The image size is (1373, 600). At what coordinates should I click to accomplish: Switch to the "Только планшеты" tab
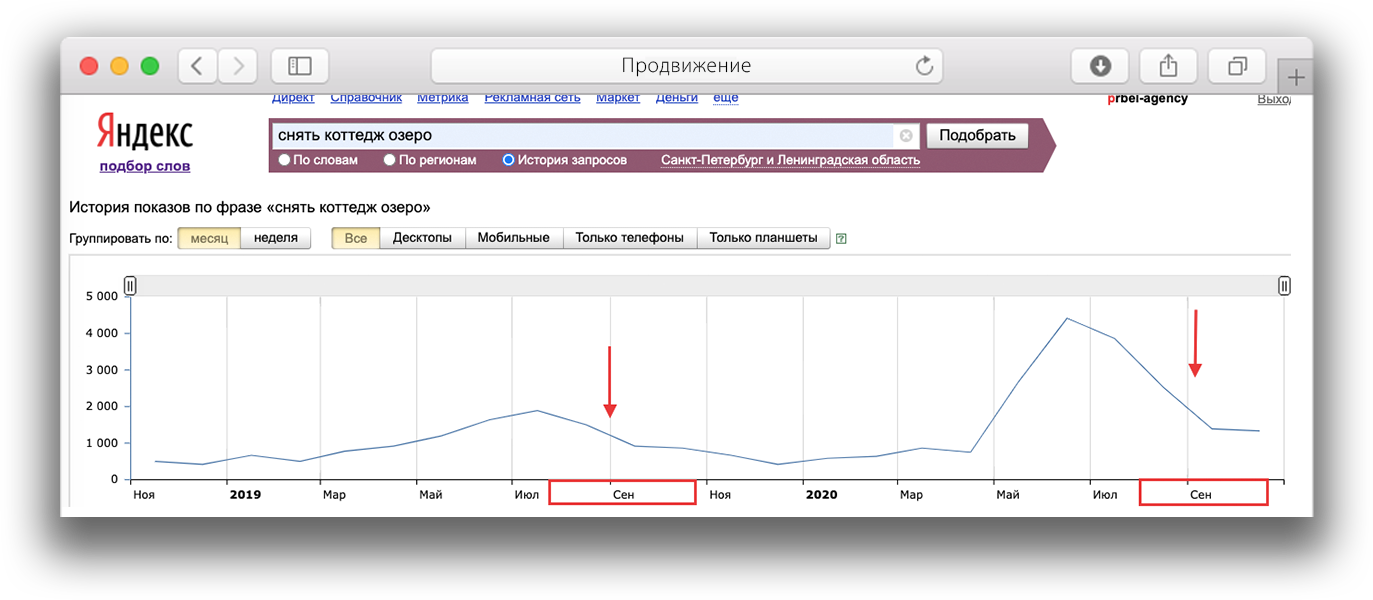click(763, 238)
